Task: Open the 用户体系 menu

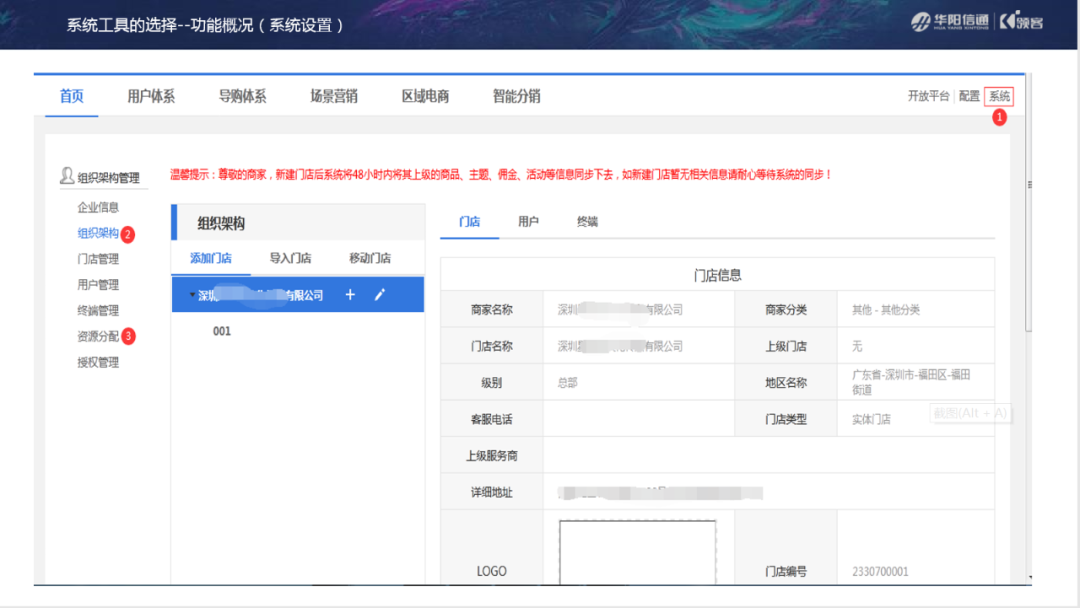Action: tap(151, 96)
